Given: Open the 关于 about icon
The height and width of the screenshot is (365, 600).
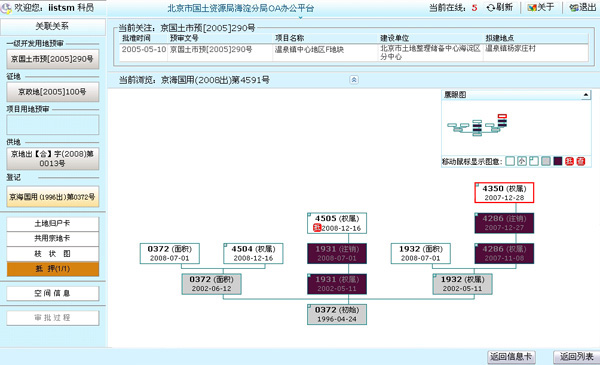Looking at the screenshot, I should pyautogui.click(x=532, y=8).
